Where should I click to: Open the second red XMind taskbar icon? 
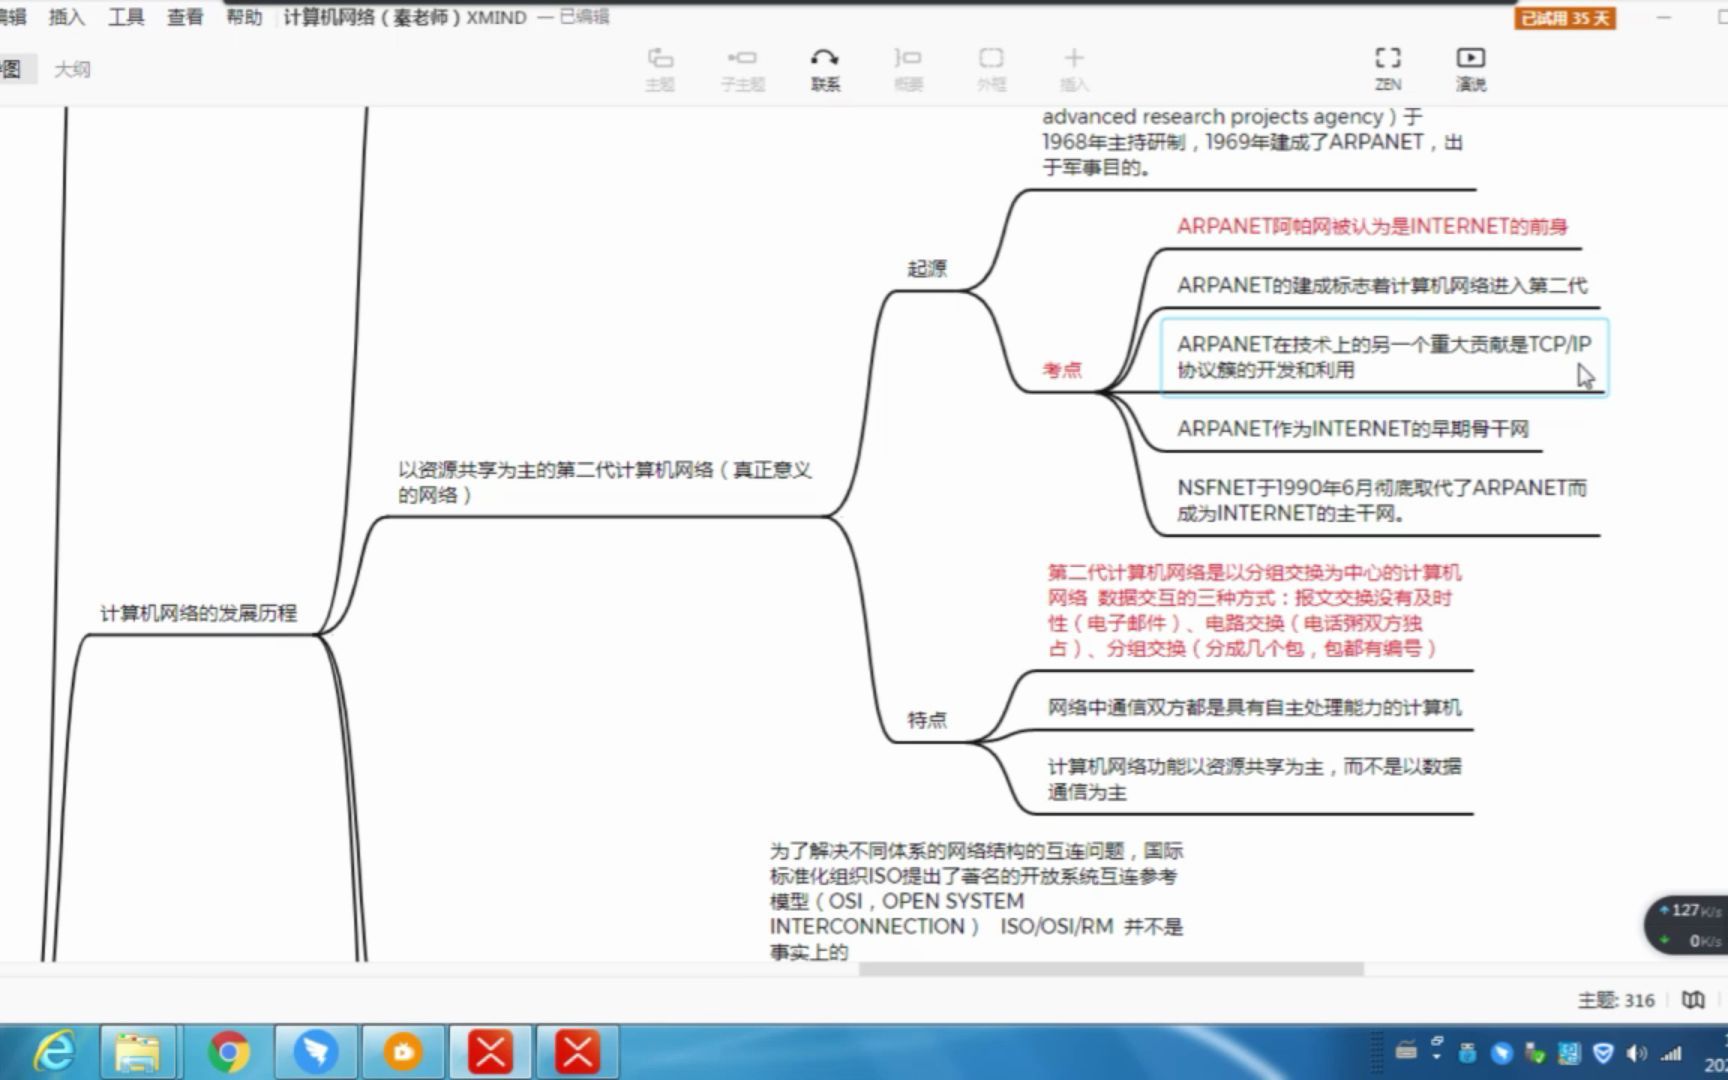point(578,1052)
